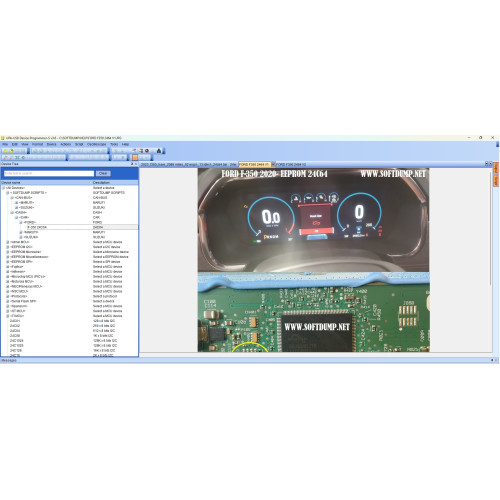Click the open-file toolbar icon

[11, 151]
